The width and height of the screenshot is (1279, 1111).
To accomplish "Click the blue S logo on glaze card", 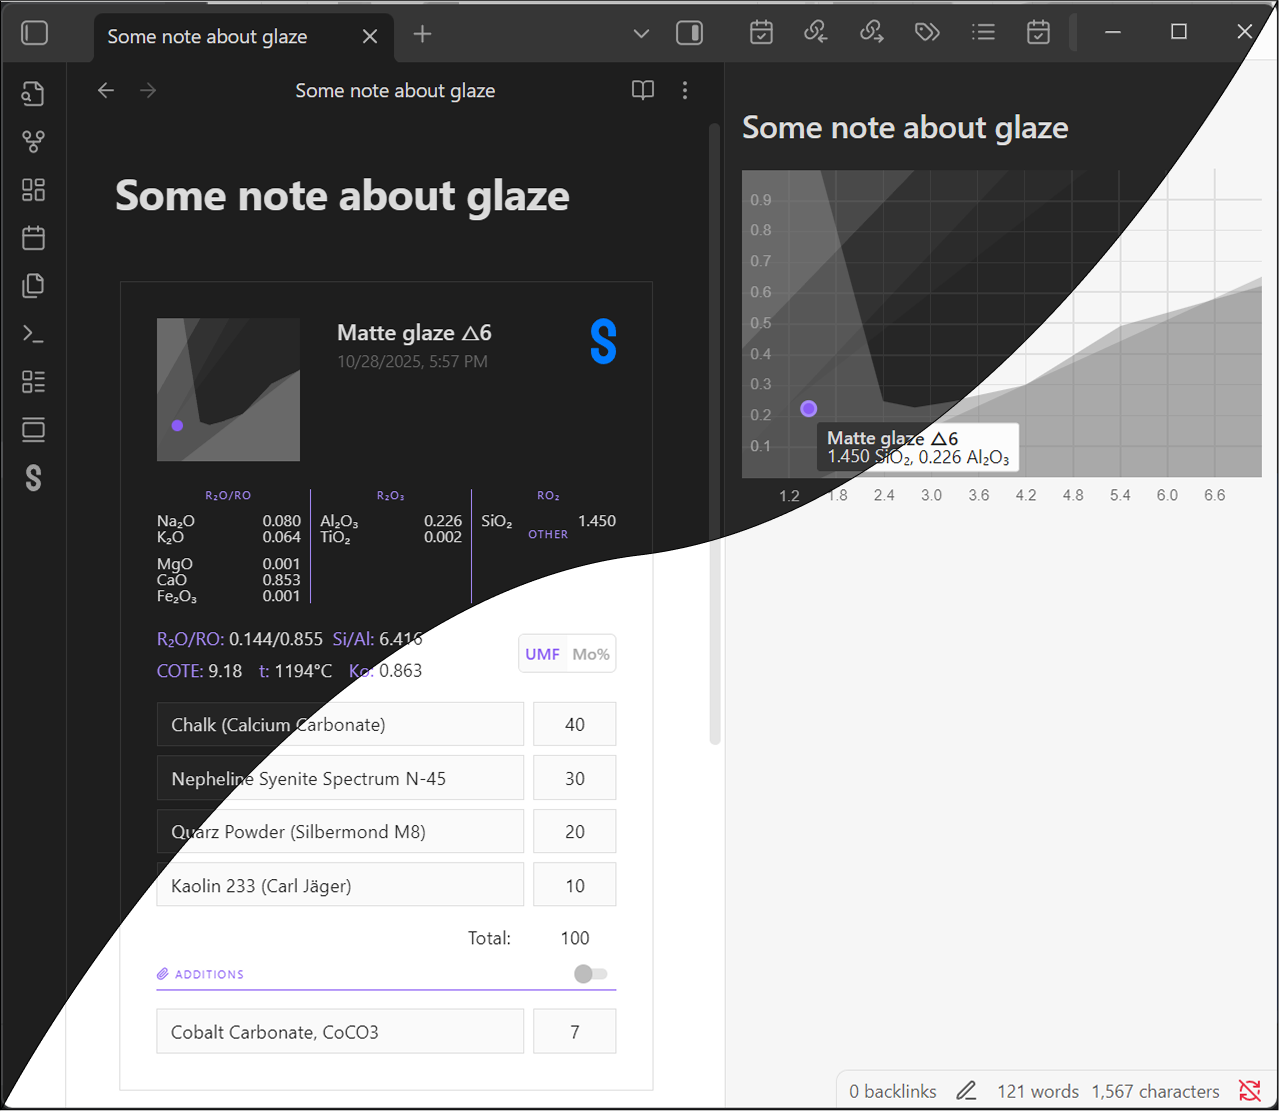I will [x=603, y=342].
